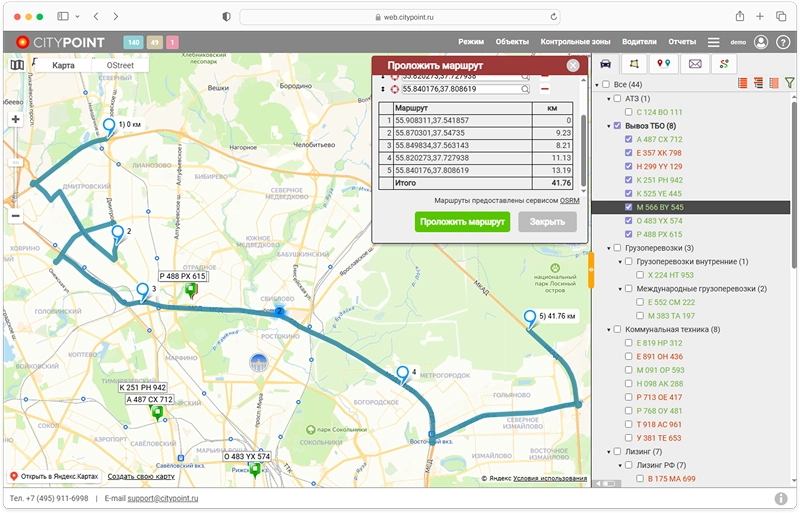This screenshot has width=800, height=513.
Task: Open the hamburger menu in top bar
Action: [x=713, y=43]
